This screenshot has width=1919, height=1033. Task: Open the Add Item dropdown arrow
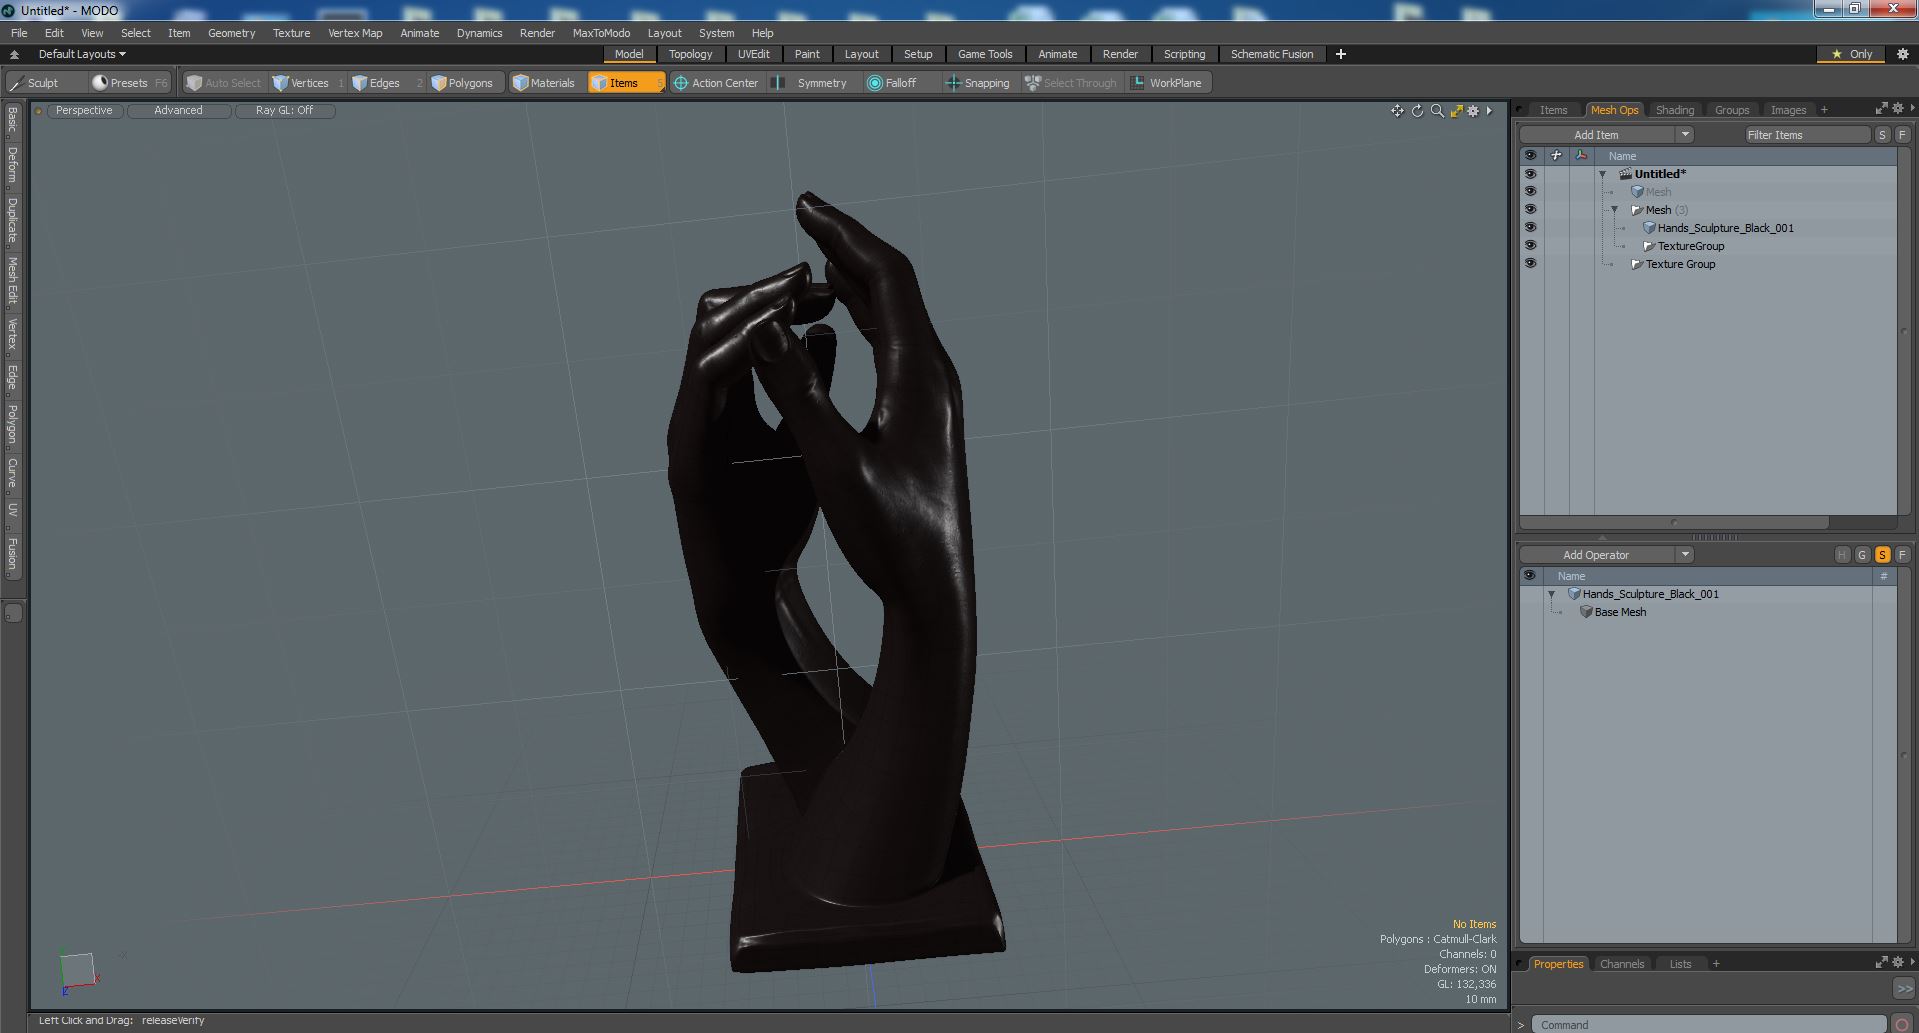(x=1685, y=135)
